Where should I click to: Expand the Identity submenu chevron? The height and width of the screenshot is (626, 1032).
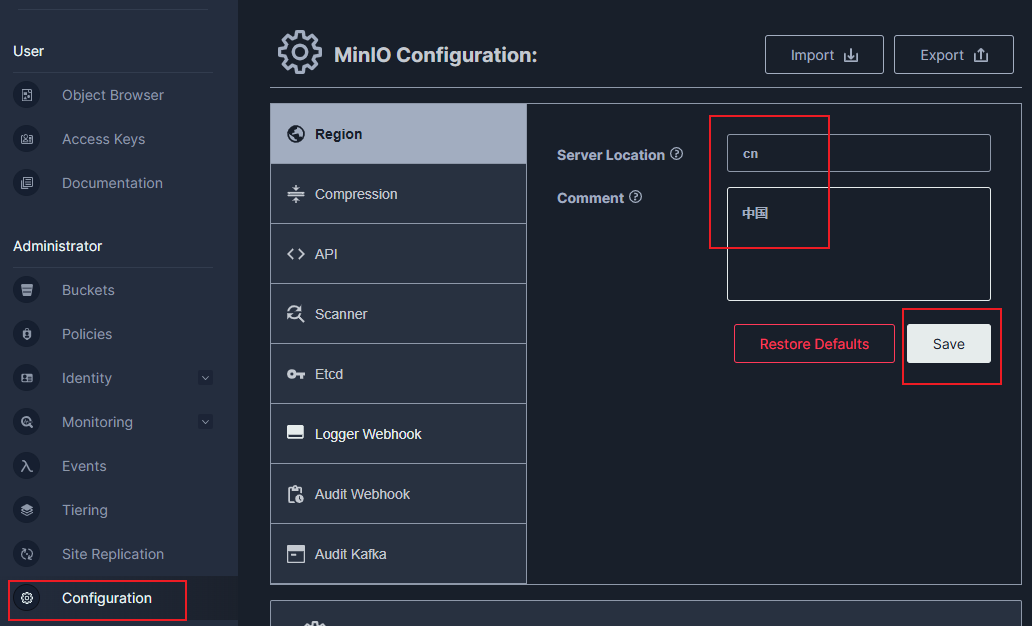[x=205, y=378]
